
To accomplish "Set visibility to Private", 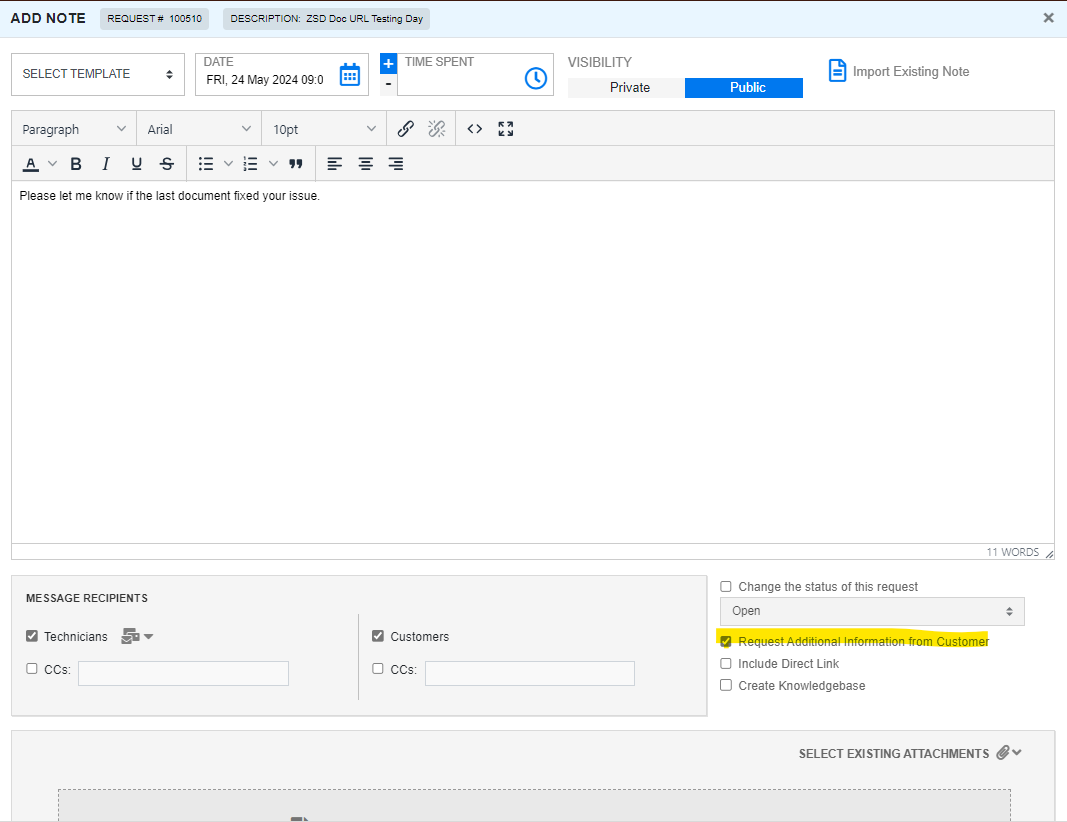I will pos(627,88).
